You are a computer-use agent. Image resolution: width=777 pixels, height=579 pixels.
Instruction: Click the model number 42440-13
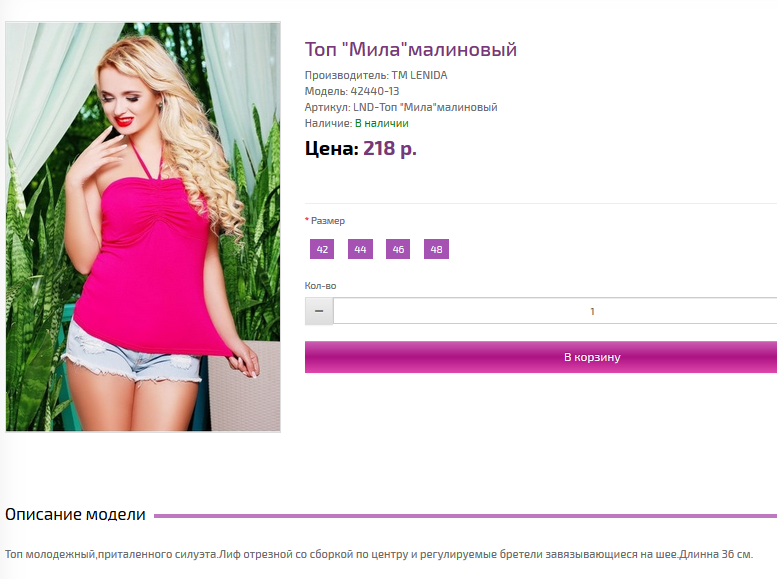click(375, 91)
